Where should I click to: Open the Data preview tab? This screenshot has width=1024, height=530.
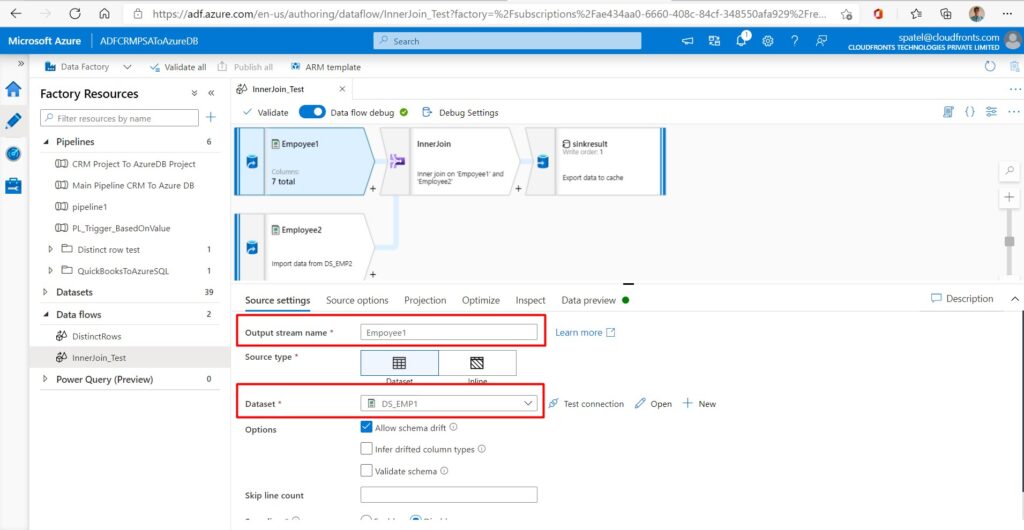tap(588, 300)
